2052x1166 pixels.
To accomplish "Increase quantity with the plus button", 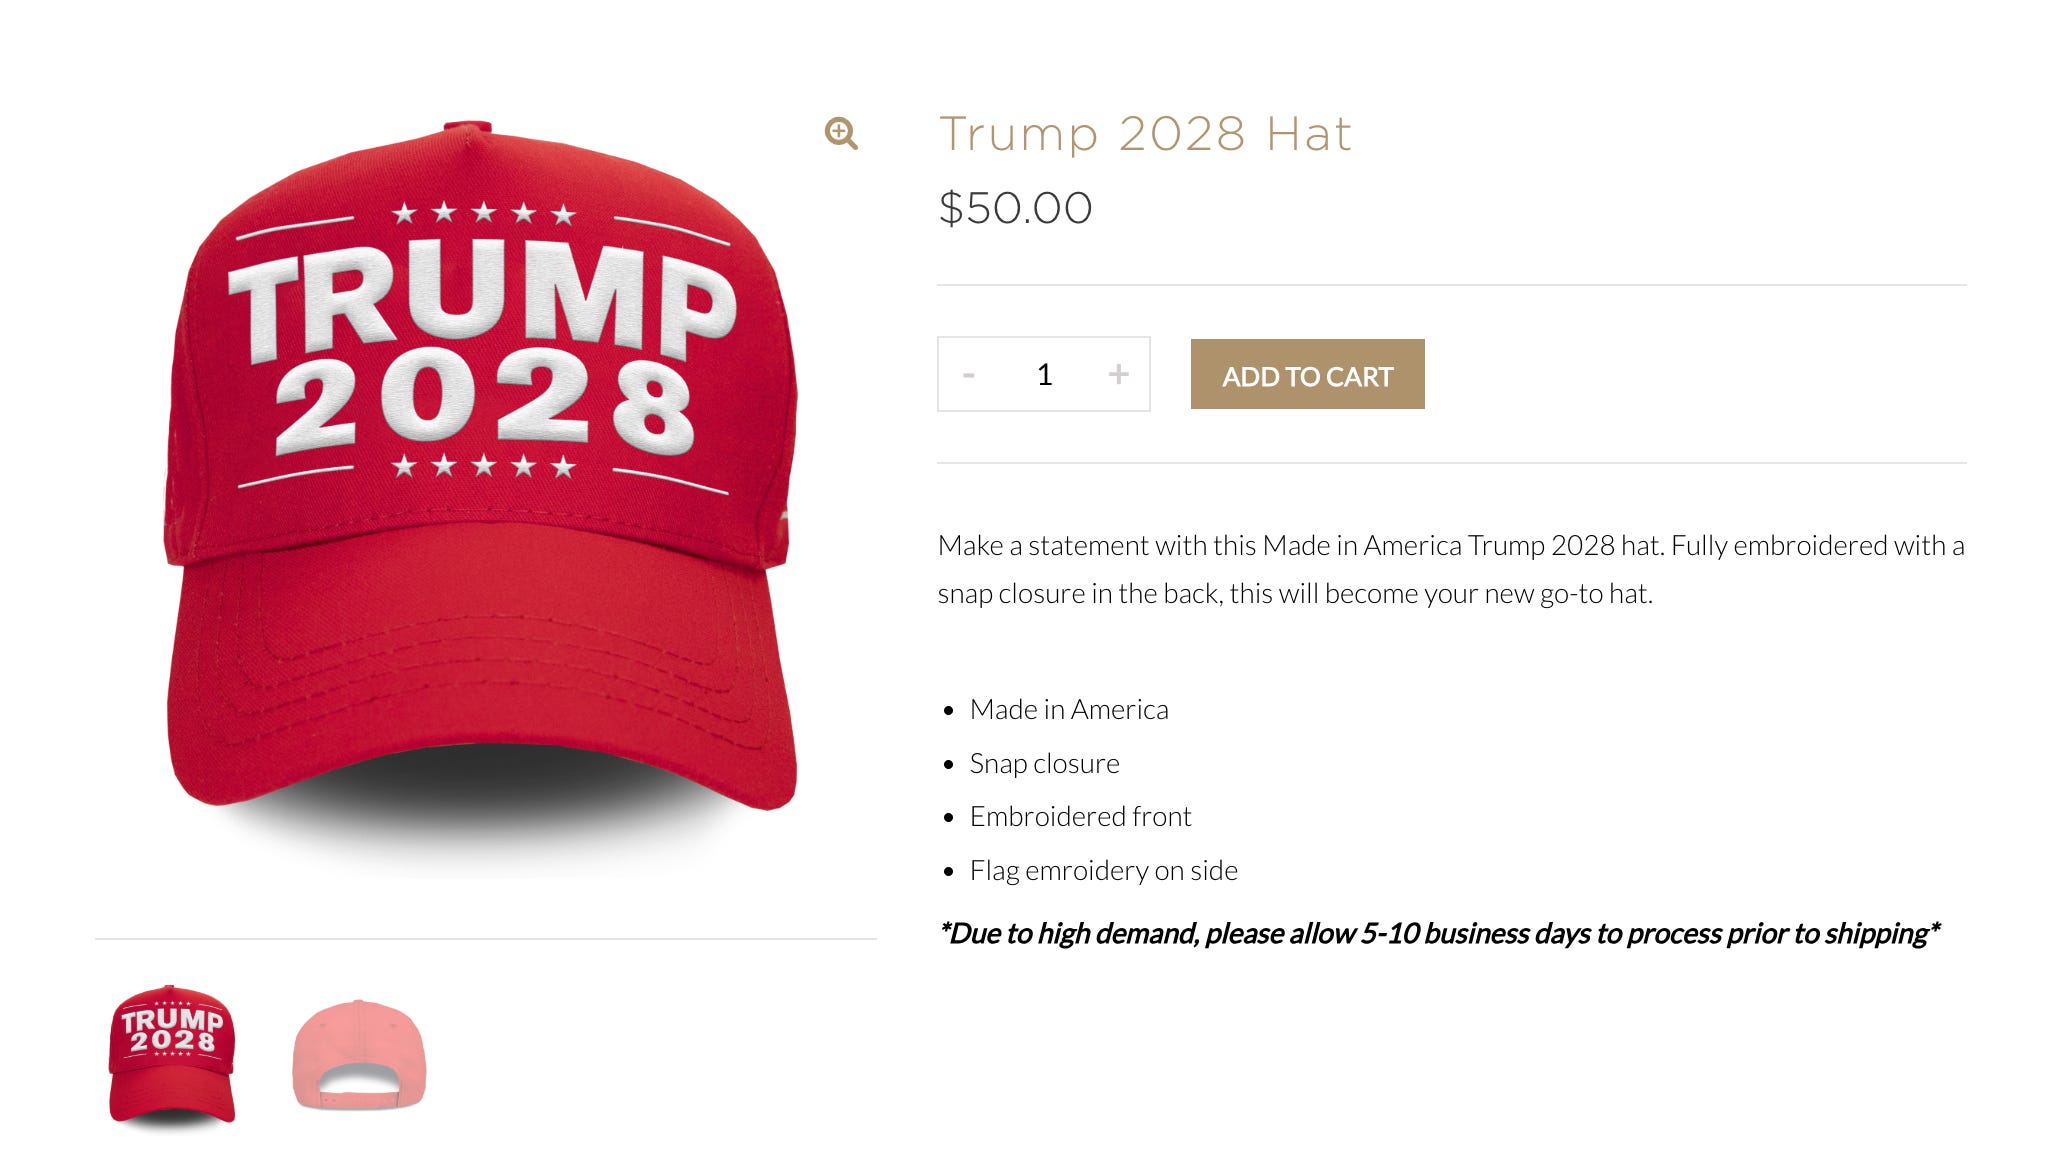I will [1118, 375].
